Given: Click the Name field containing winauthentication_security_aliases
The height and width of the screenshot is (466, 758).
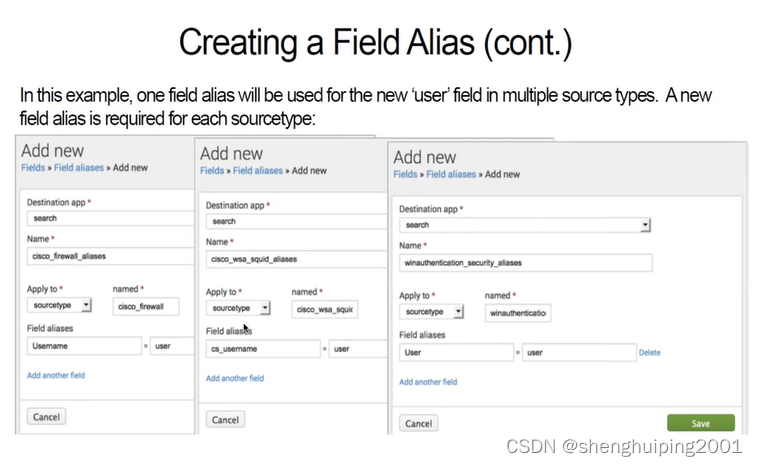Looking at the screenshot, I should tap(525, 264).
